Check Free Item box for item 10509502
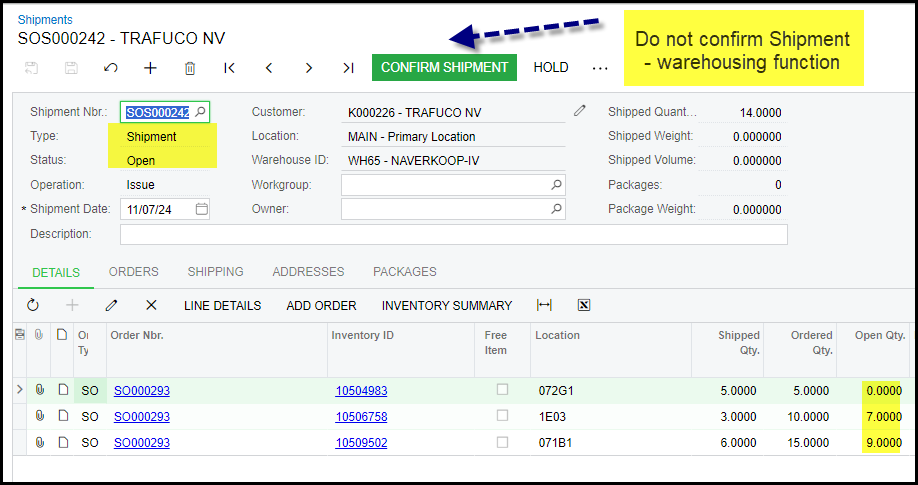This screenshot has height=485, width=918. (x=502, y=442)
